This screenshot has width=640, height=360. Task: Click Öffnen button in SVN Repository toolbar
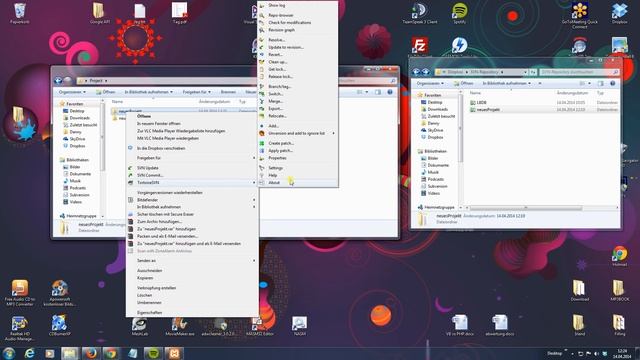point(464,83)
